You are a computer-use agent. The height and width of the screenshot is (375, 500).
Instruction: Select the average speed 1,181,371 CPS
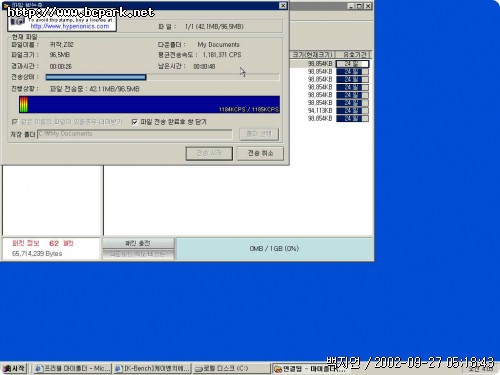pyautogui.click(x=222, y=55)
